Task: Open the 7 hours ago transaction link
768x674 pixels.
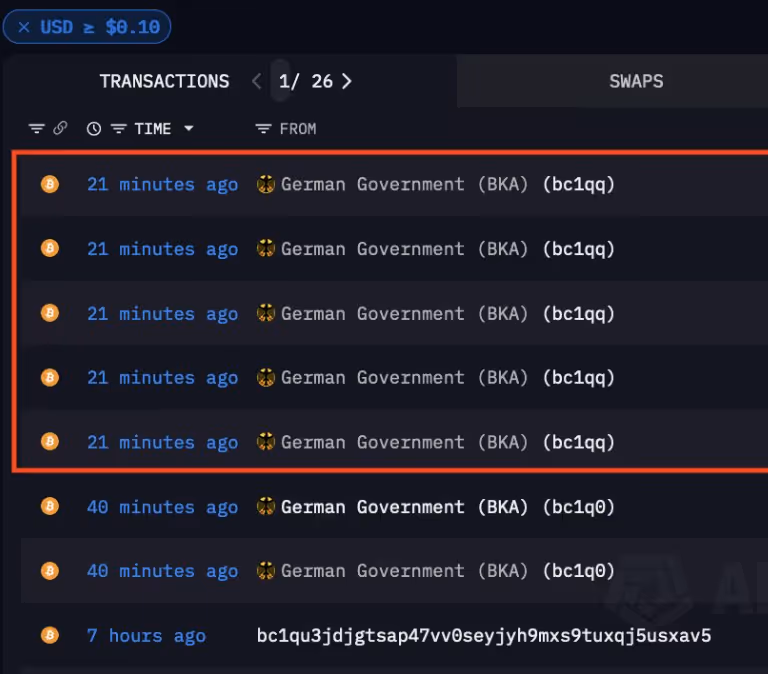Action: pos(146,635)
